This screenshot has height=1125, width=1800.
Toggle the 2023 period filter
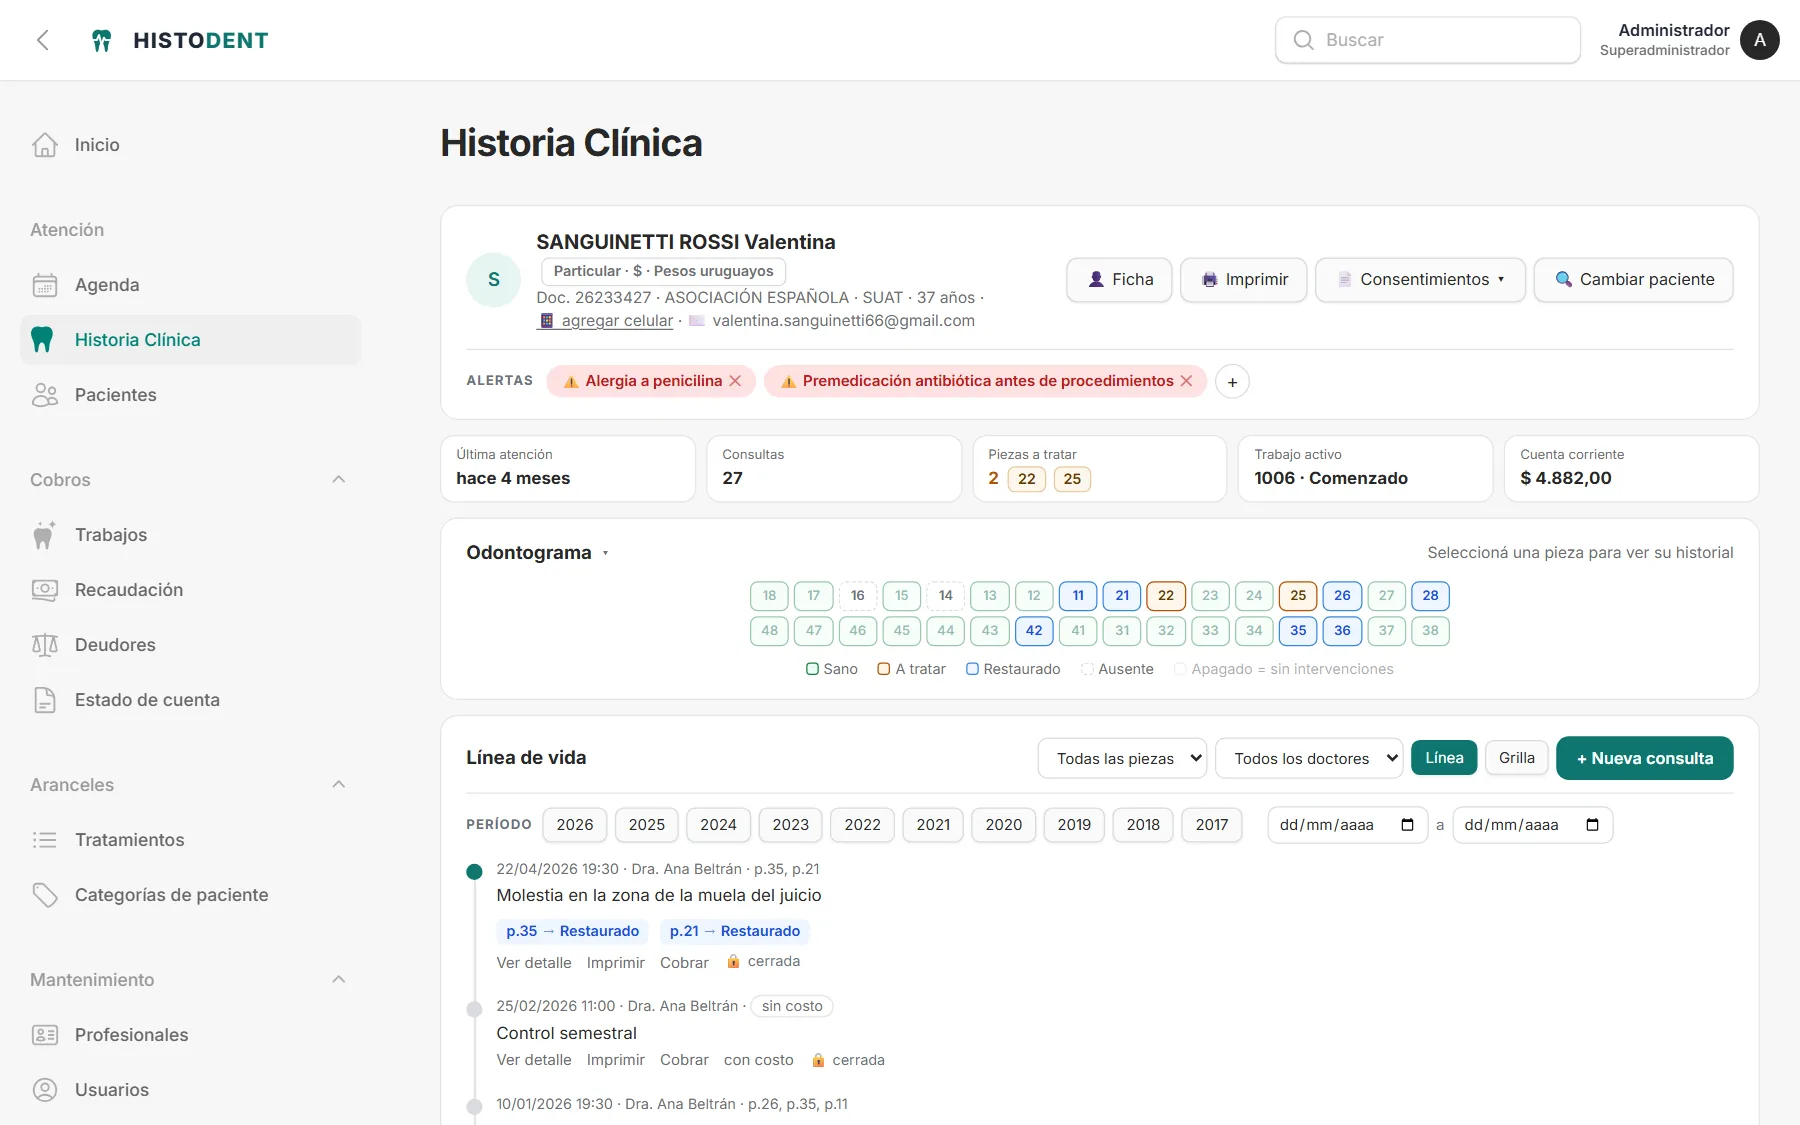point(791,825)
